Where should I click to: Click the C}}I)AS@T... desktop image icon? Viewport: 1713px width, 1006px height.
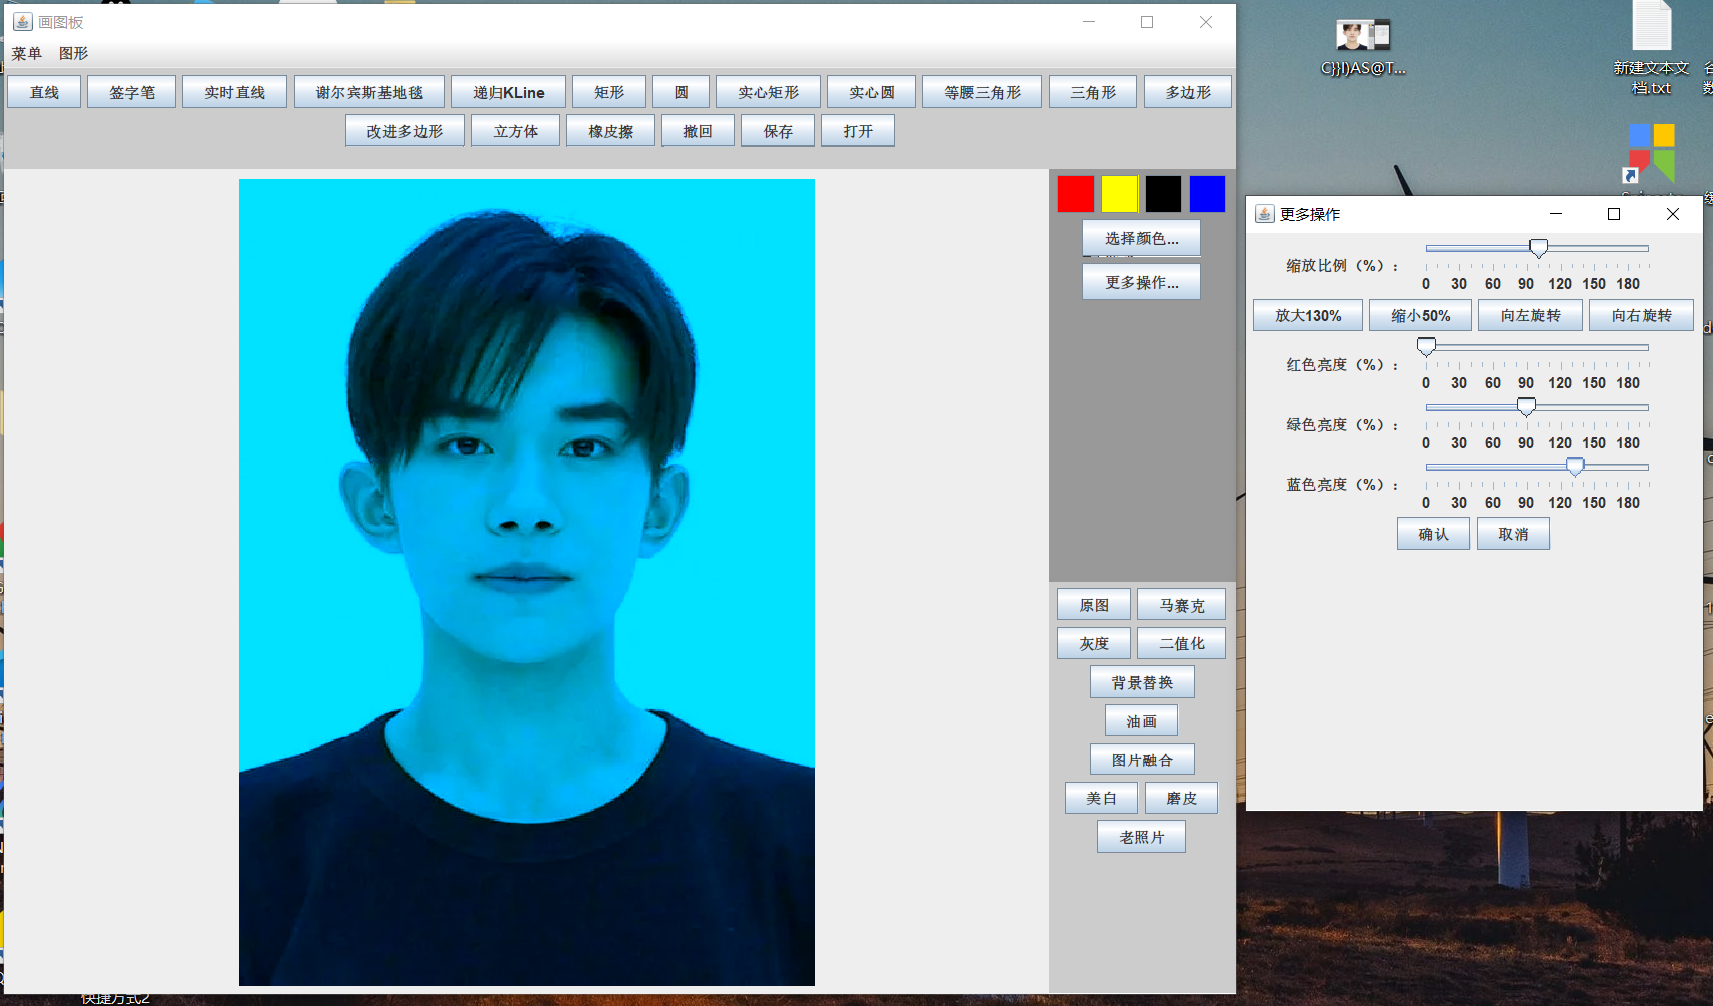pyautogui.click(x=1363, y=47)
